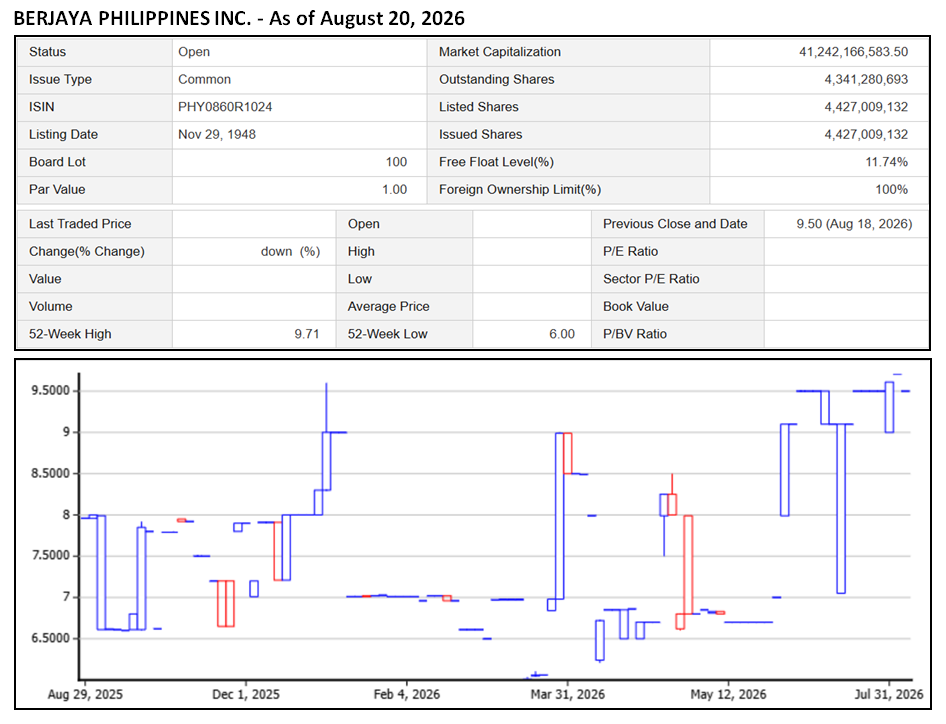Screen dimensions: 946x724
Task: Click the Book Value label
Action: [x=635, y=306]
